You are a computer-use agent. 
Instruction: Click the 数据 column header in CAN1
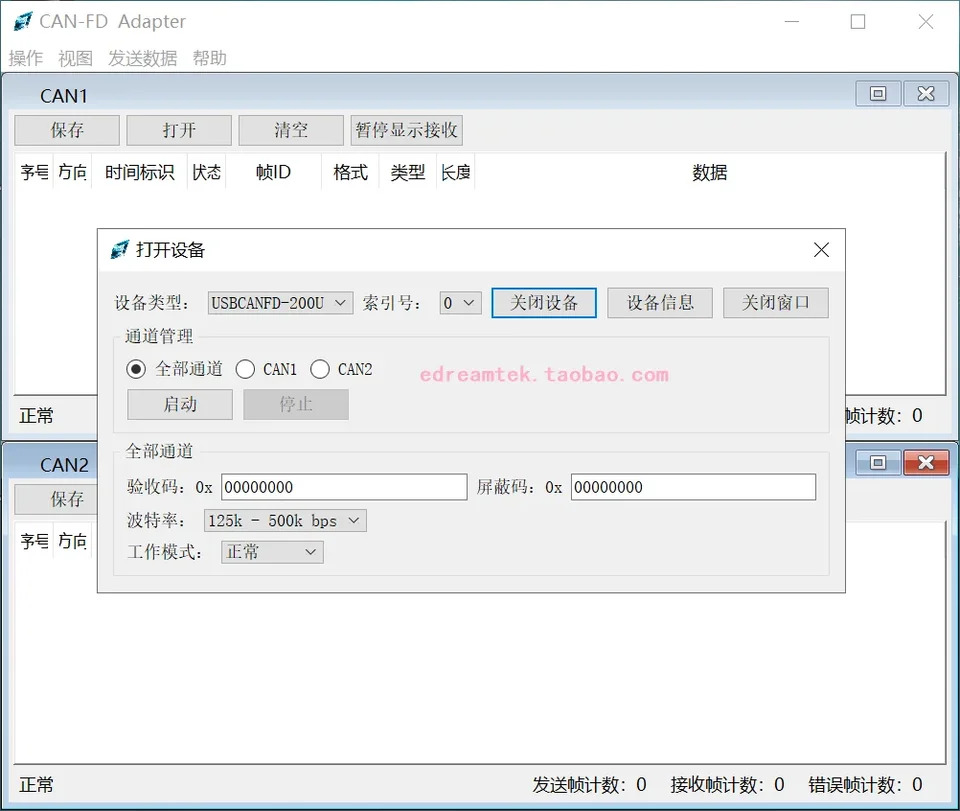pos(710,173)
